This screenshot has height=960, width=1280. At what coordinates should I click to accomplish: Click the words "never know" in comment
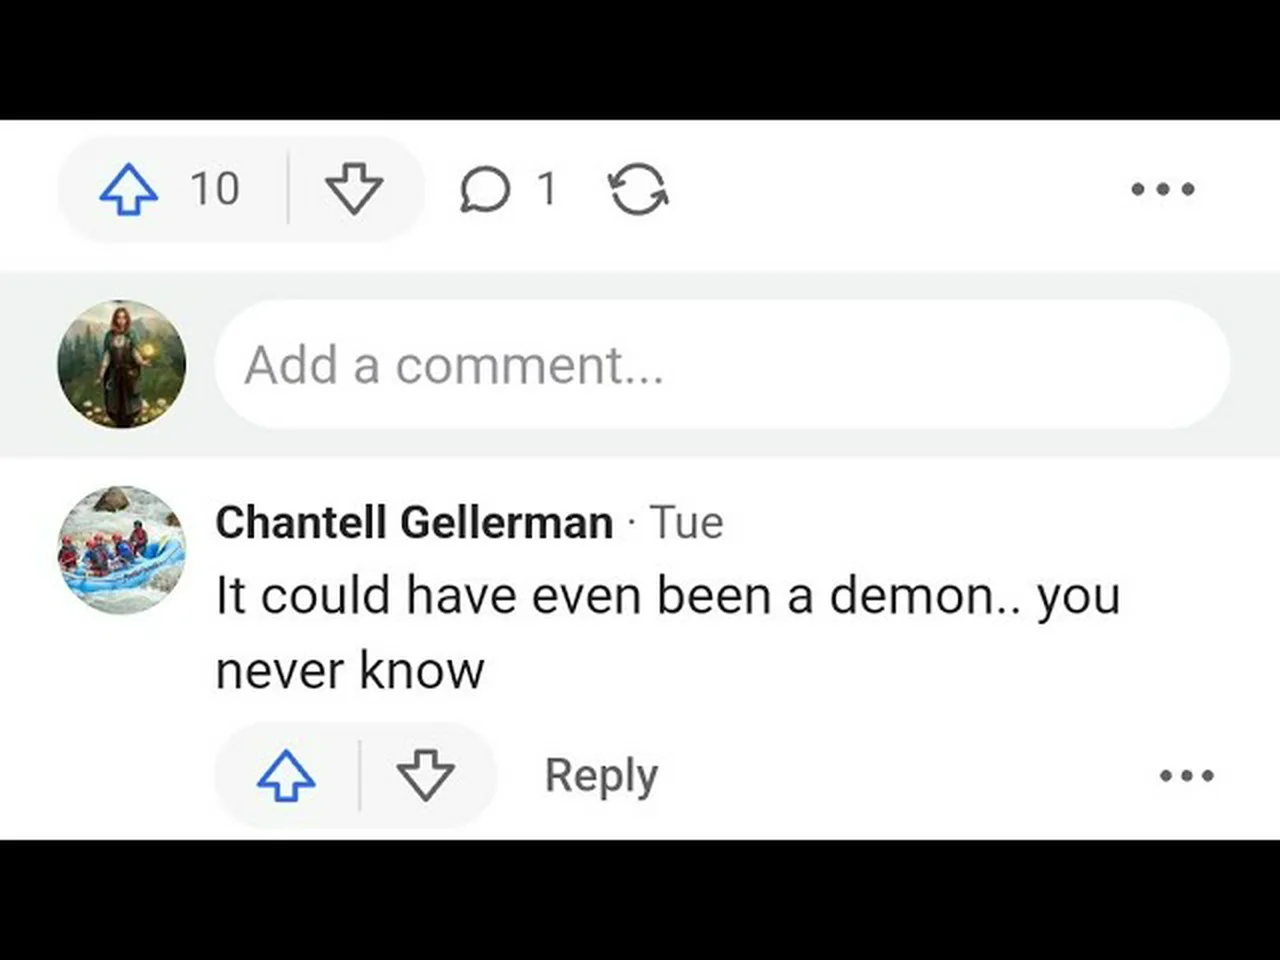[x=350, y=670]
